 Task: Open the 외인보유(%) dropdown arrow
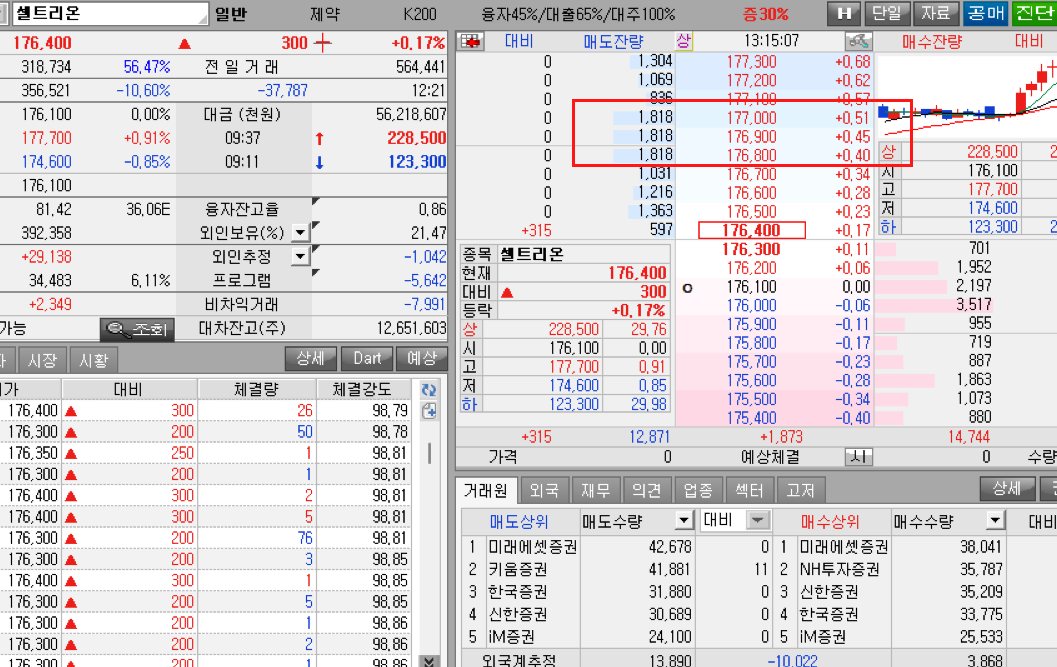[300, 233]
